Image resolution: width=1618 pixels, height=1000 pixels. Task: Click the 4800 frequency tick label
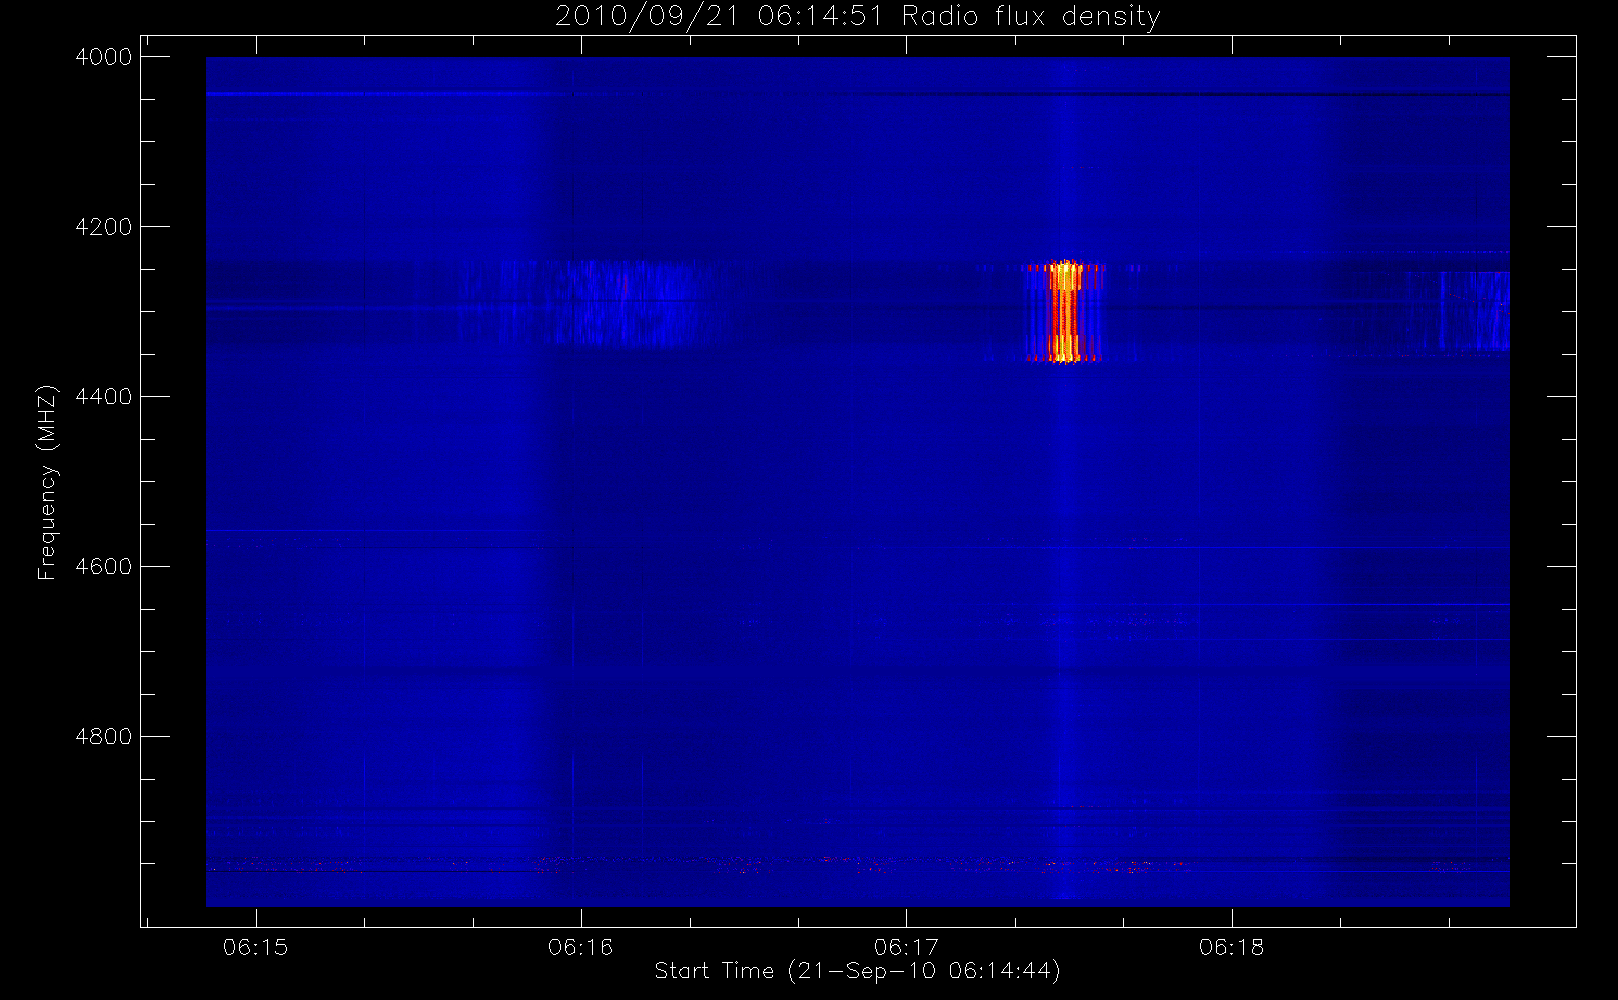104,736
